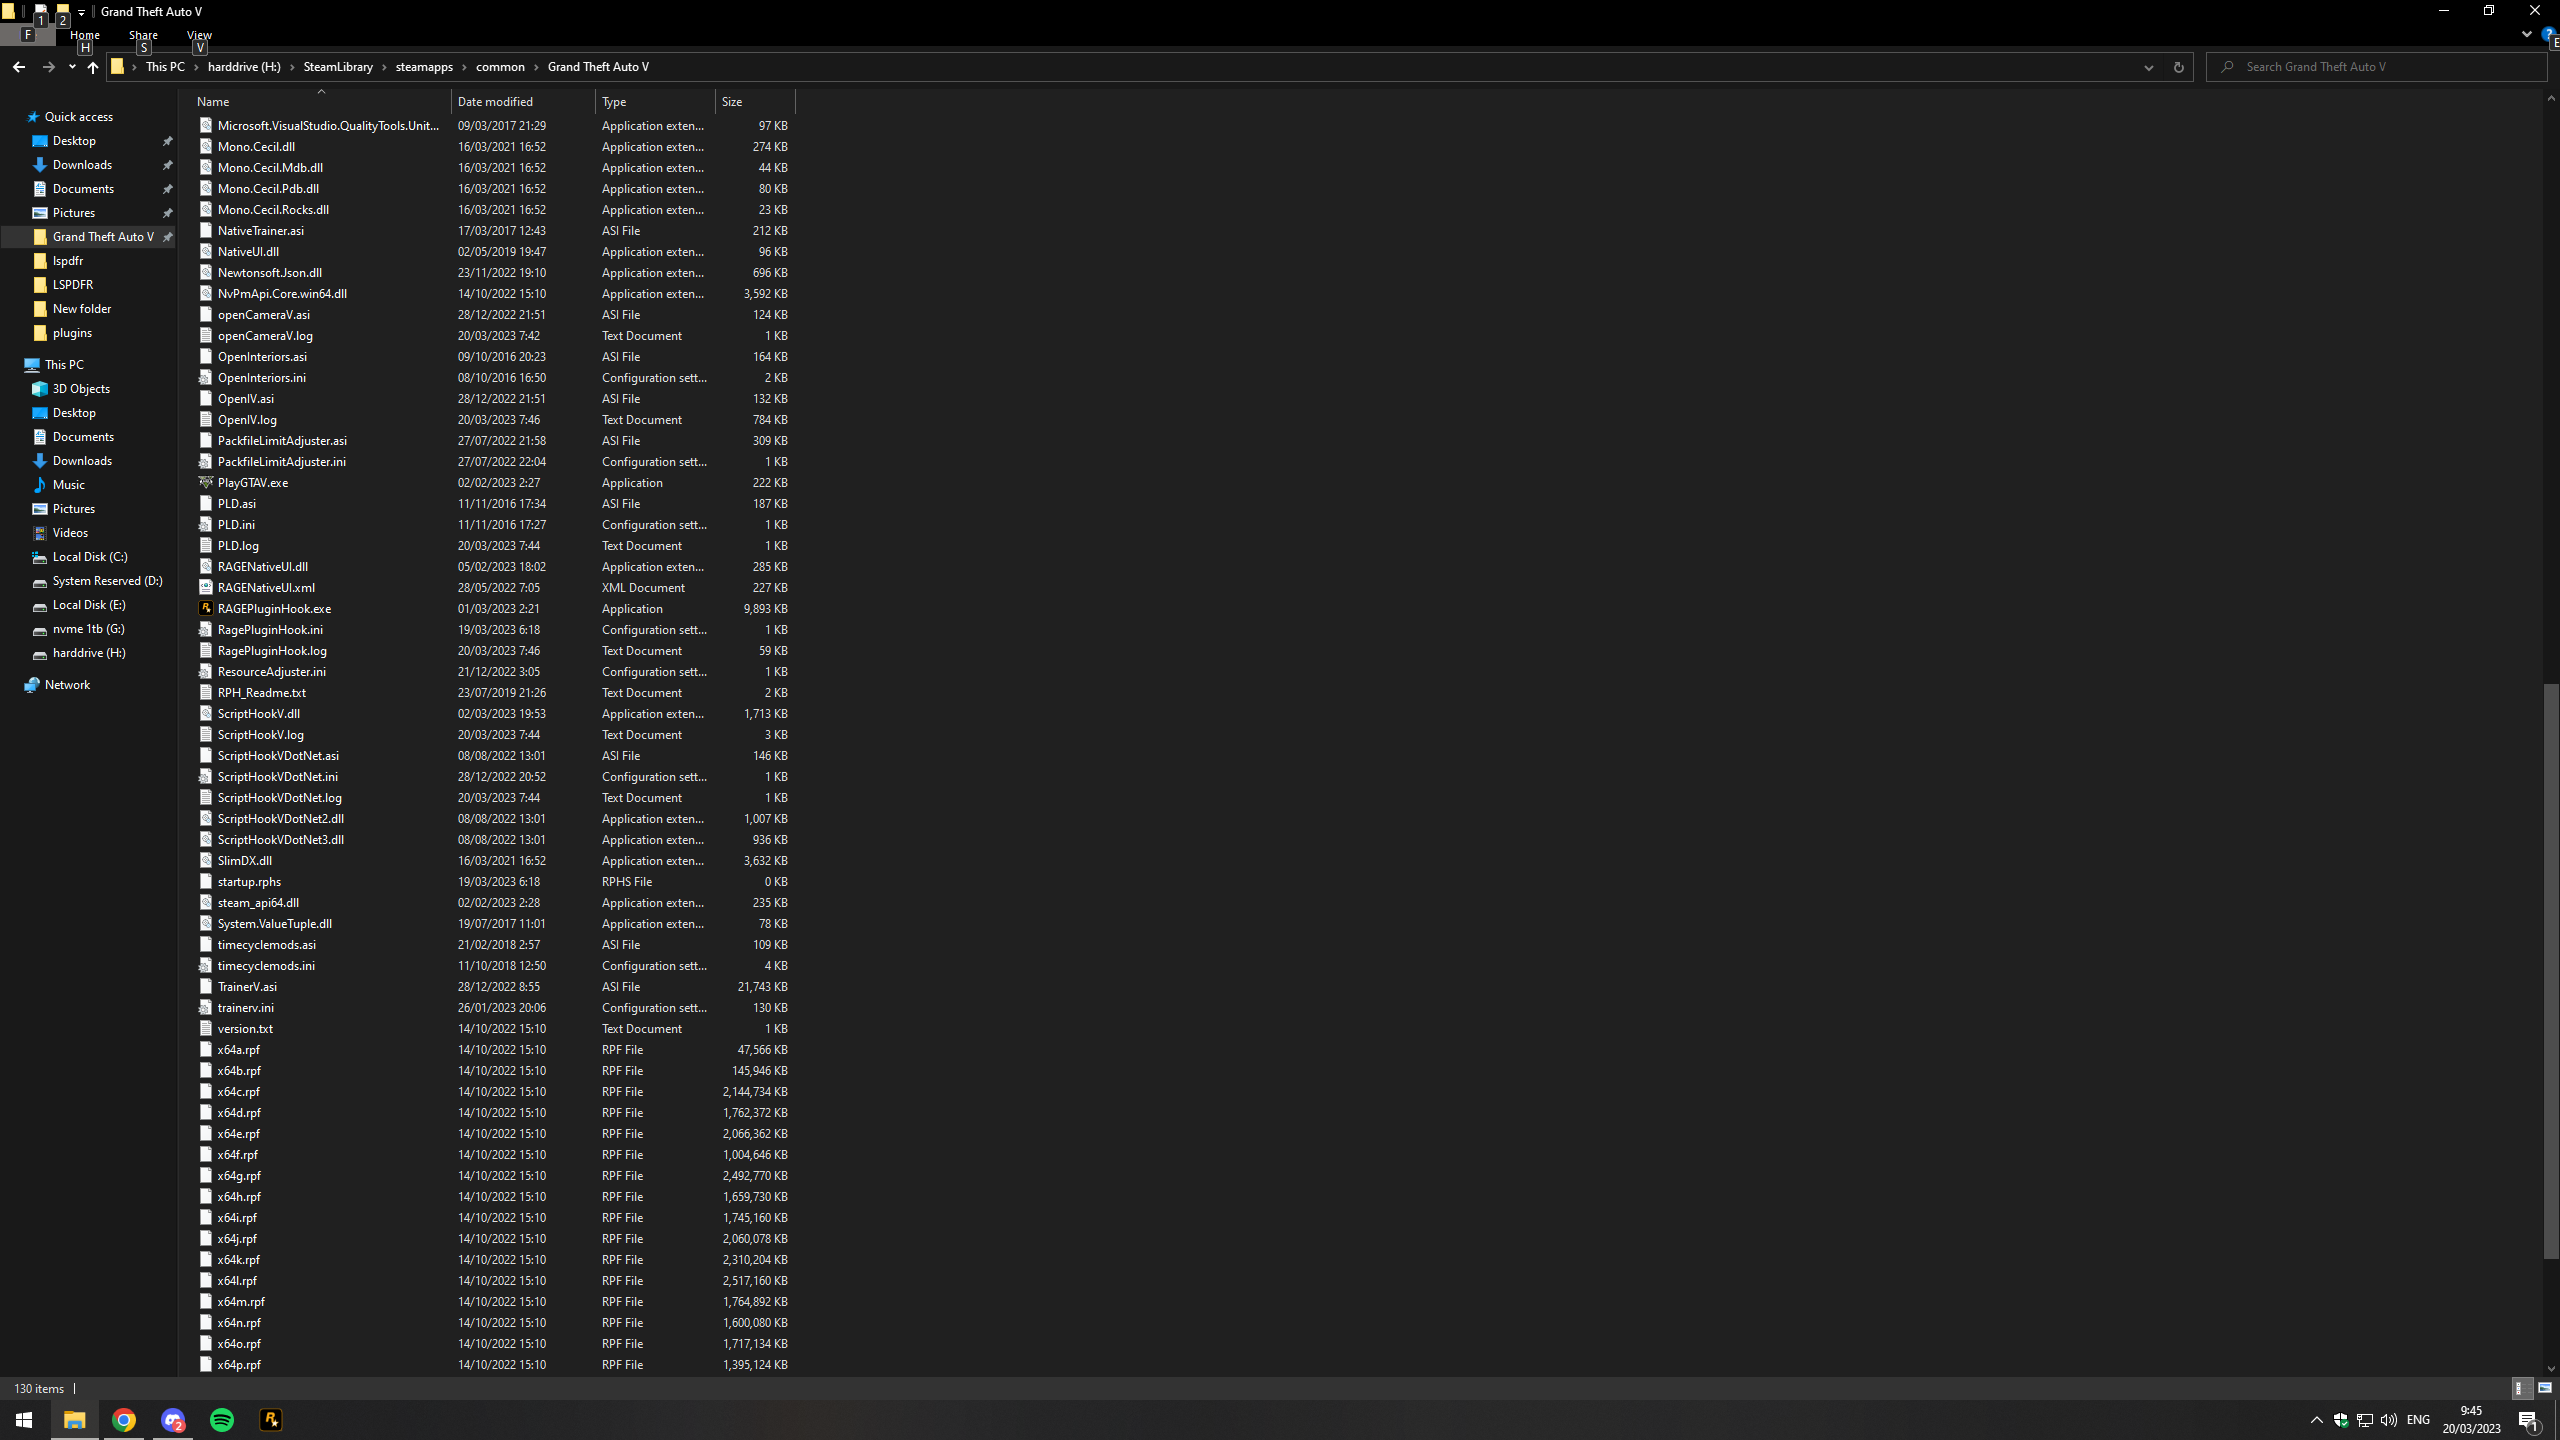Screen dimensions: 2560x1440
Task: Switch to large icons view button
Action: click(x=2544, y=1388)
